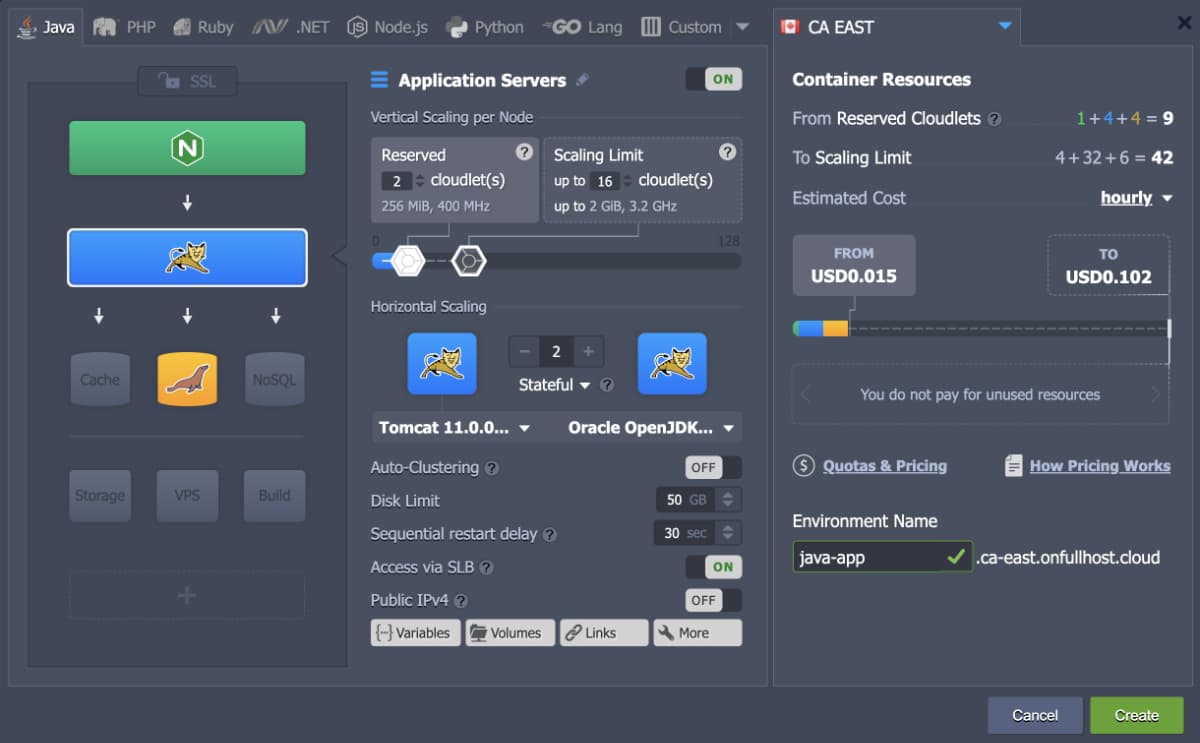Enable Auto-Clustering toggle
1200x743 pixels.
[714, 467]
